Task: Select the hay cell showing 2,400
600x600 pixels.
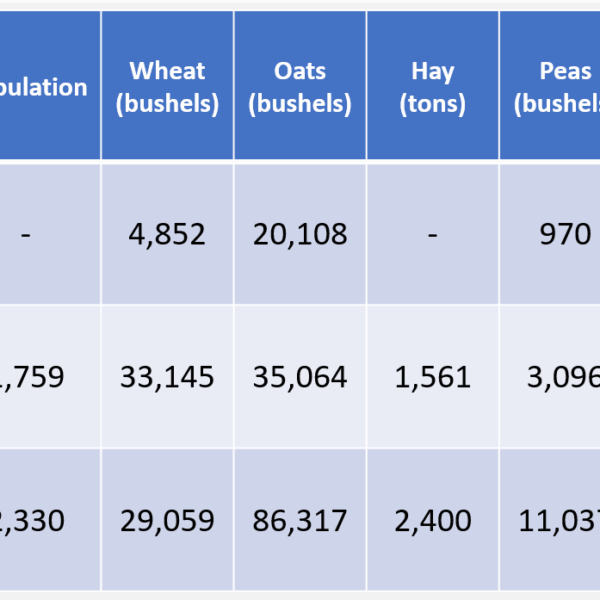Action: (x=432, y=520)
